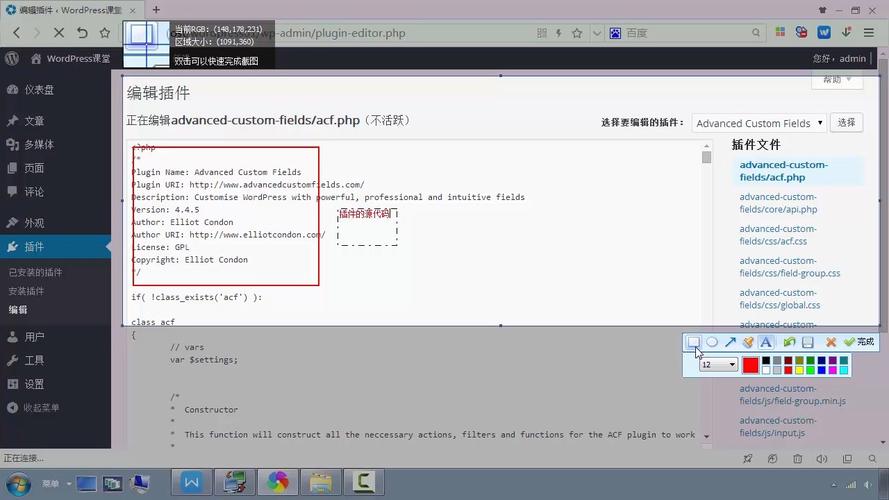Stop page loading with X icon
This screenshot has width=889, height=500.
click(x=58, y=33)
